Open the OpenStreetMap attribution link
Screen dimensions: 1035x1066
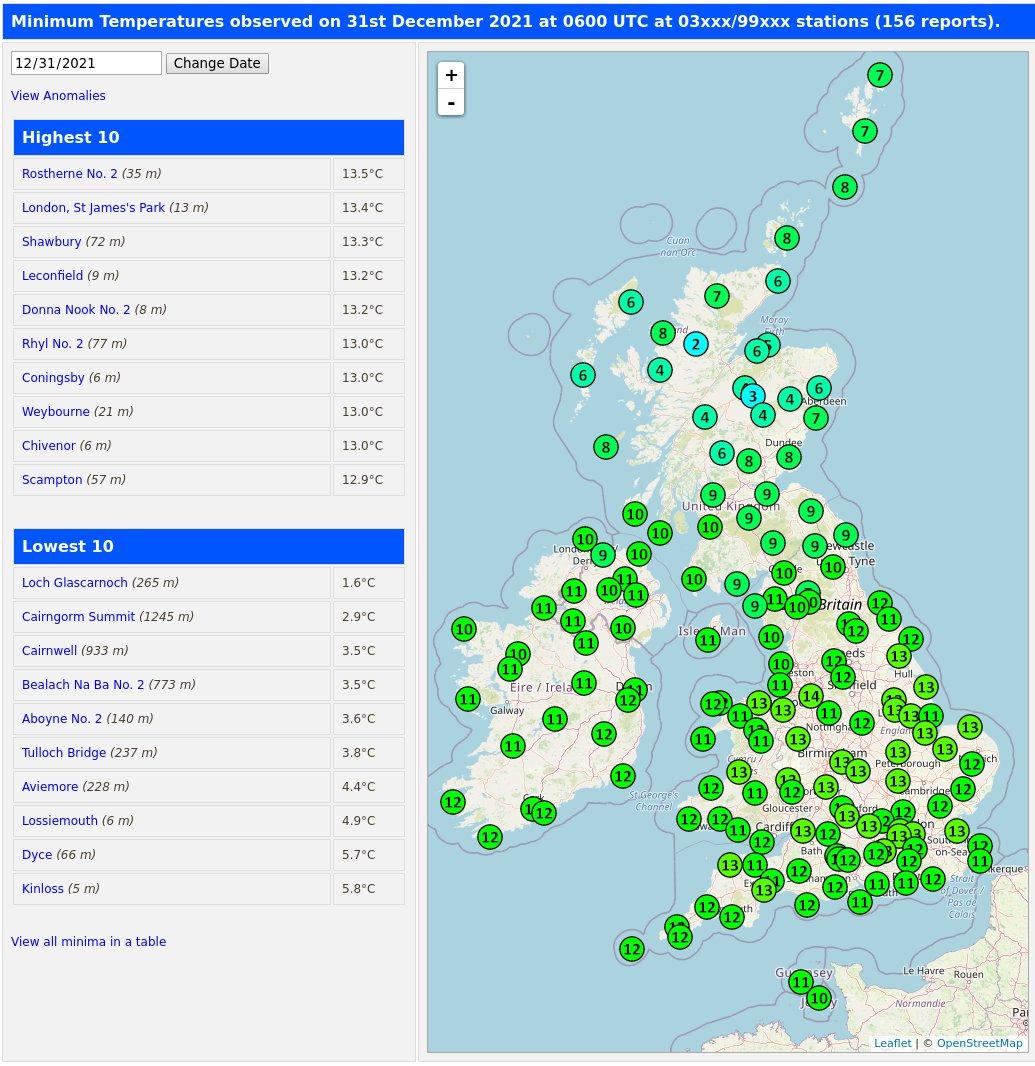pos(979,1043)
